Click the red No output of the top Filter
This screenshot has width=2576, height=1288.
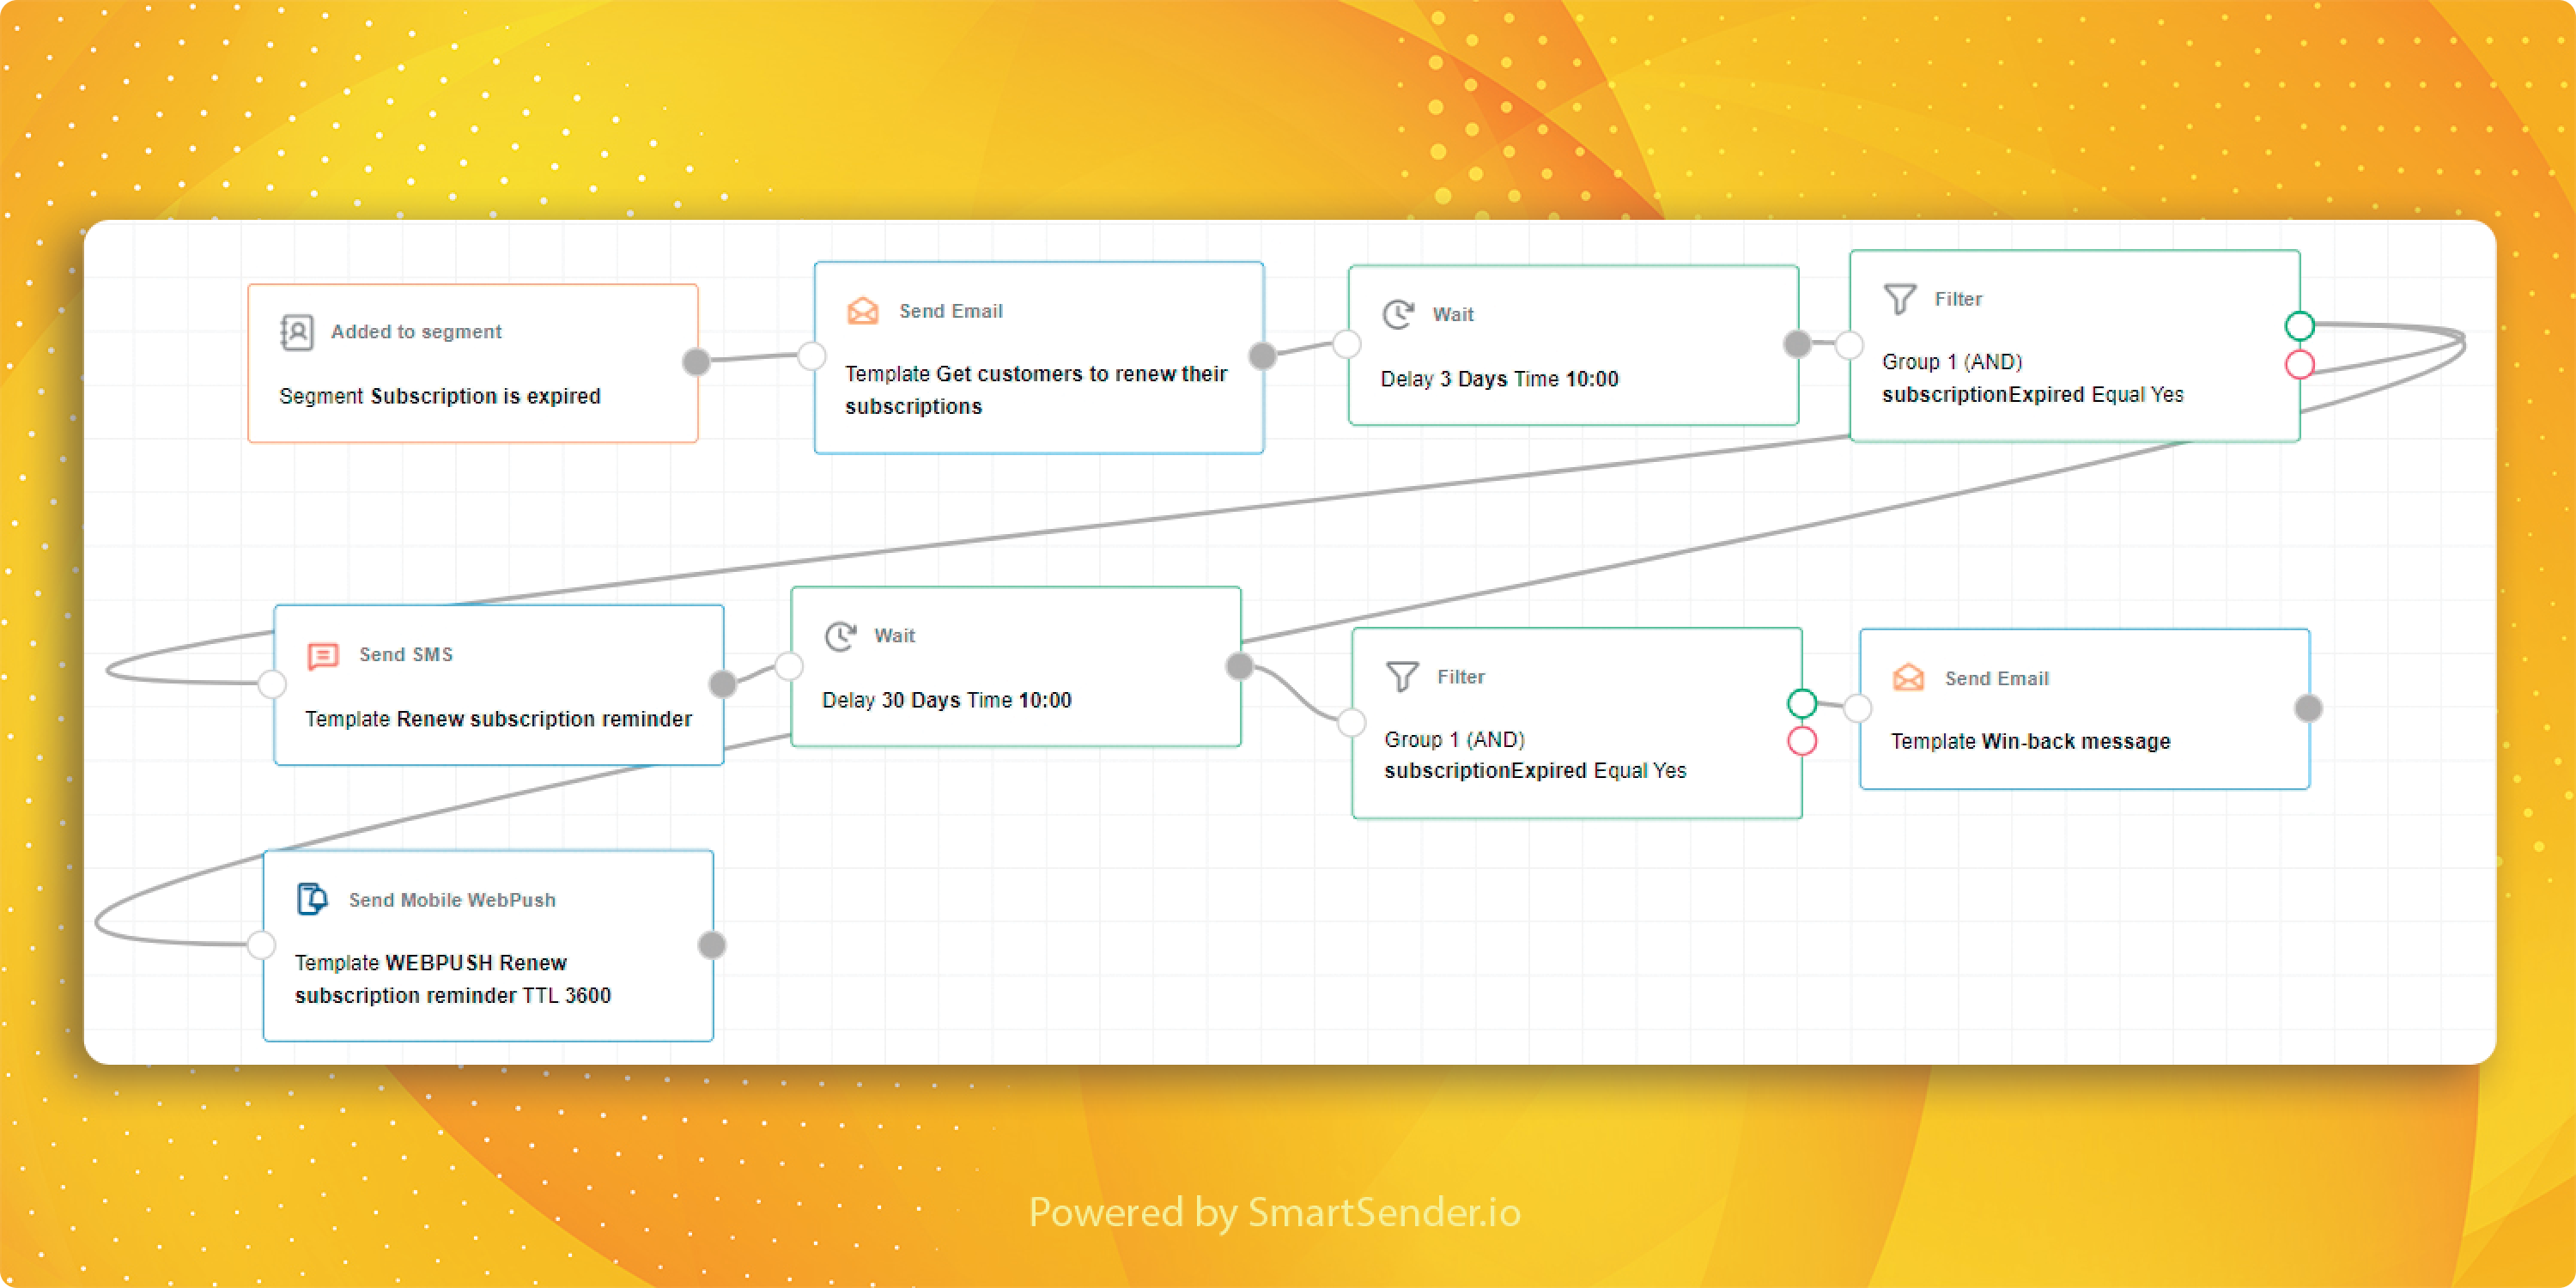click(x=2300, y=364)
